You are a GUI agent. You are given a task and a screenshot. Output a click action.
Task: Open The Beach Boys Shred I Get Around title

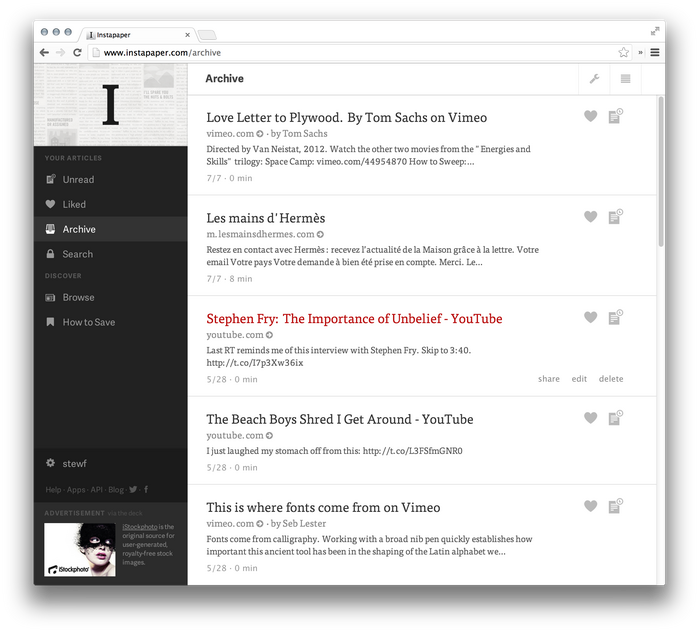point(340,419)
